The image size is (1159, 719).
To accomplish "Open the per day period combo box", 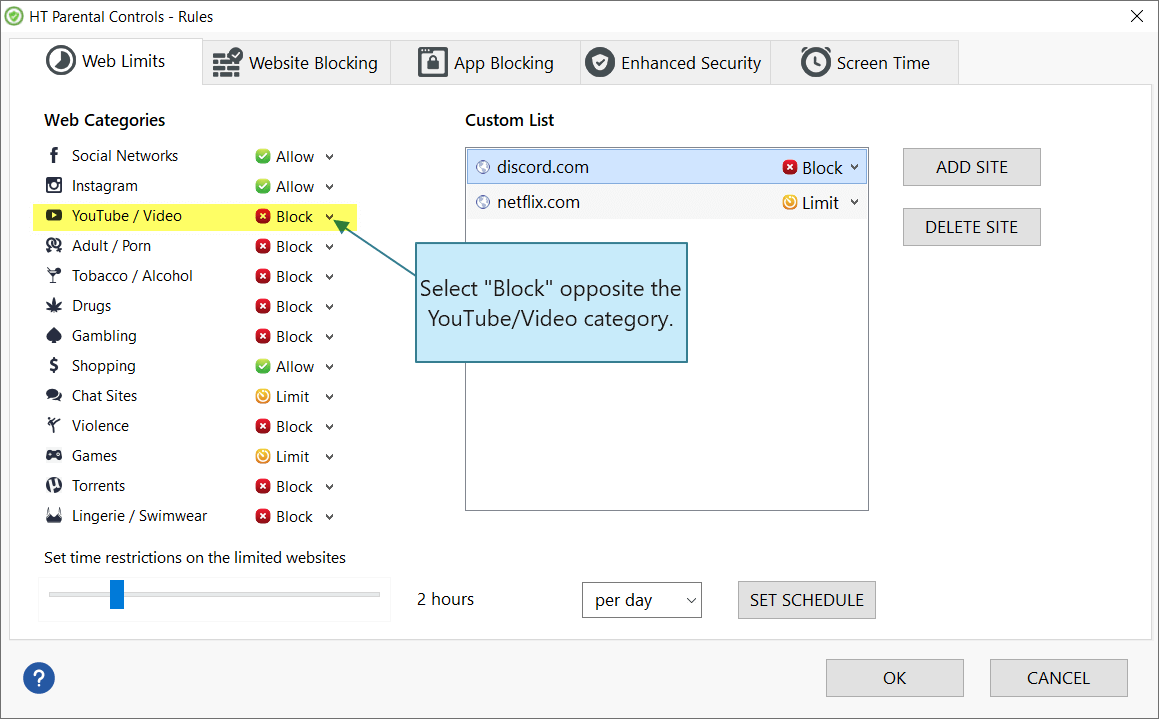I will coord(642,600).
